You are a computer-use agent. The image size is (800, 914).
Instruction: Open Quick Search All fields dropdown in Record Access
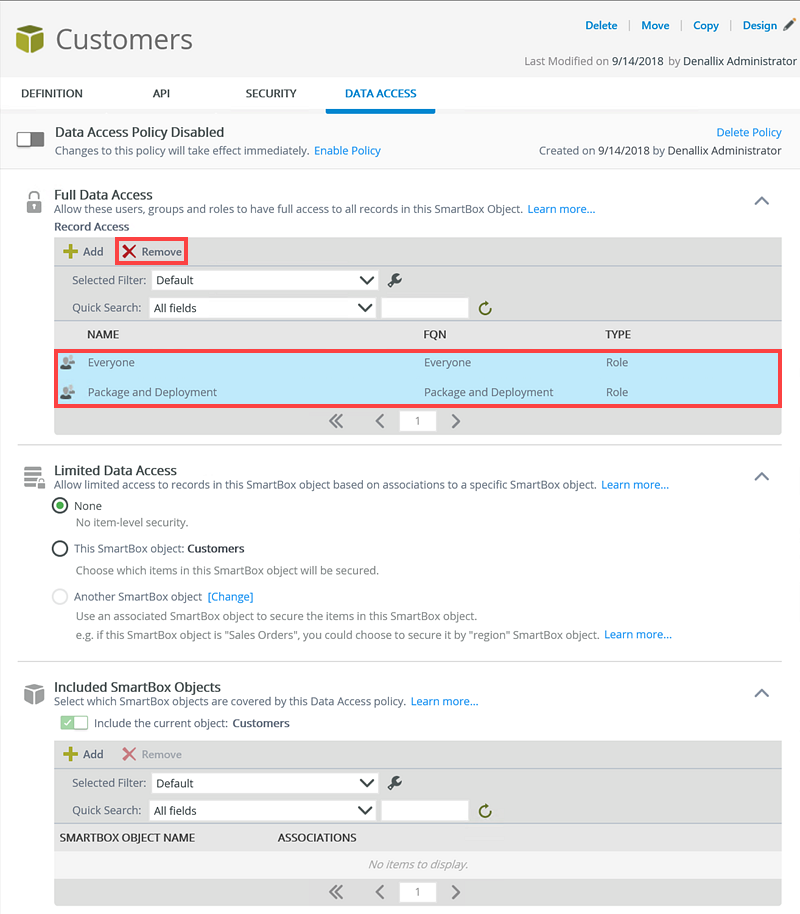tap(265, 308)
